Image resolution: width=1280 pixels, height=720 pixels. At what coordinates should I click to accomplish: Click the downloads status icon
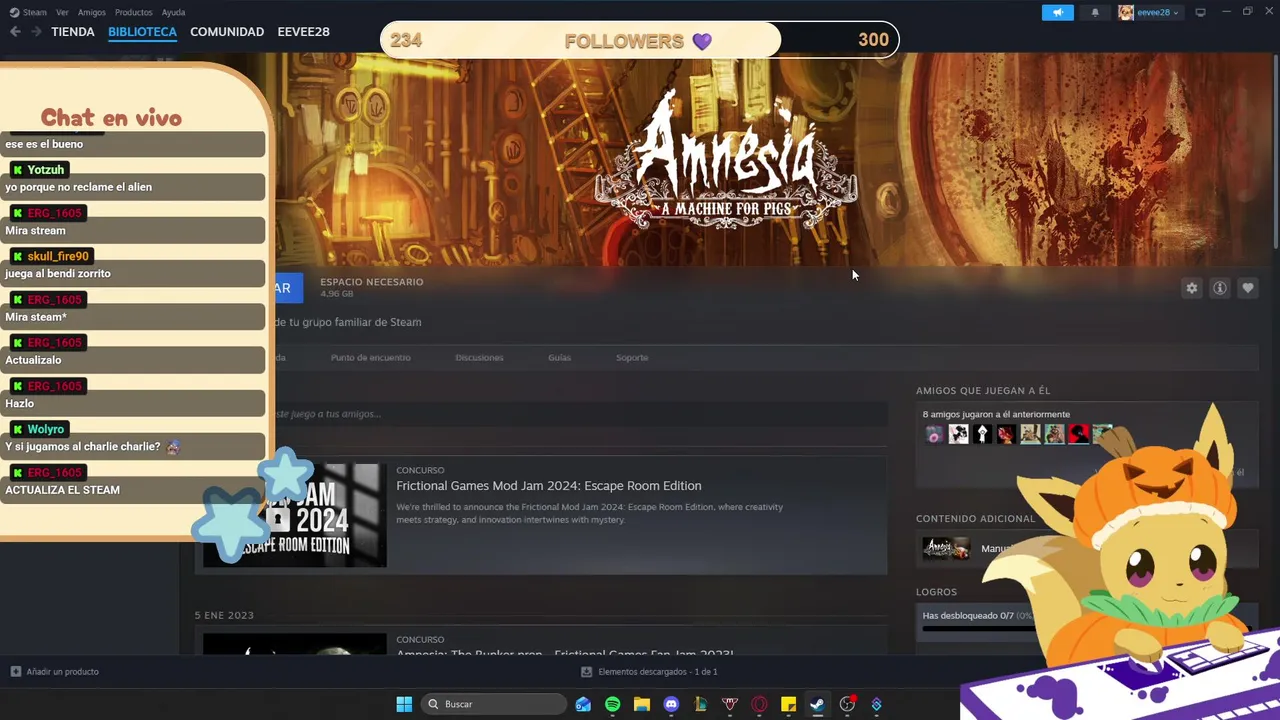point(587,672)
